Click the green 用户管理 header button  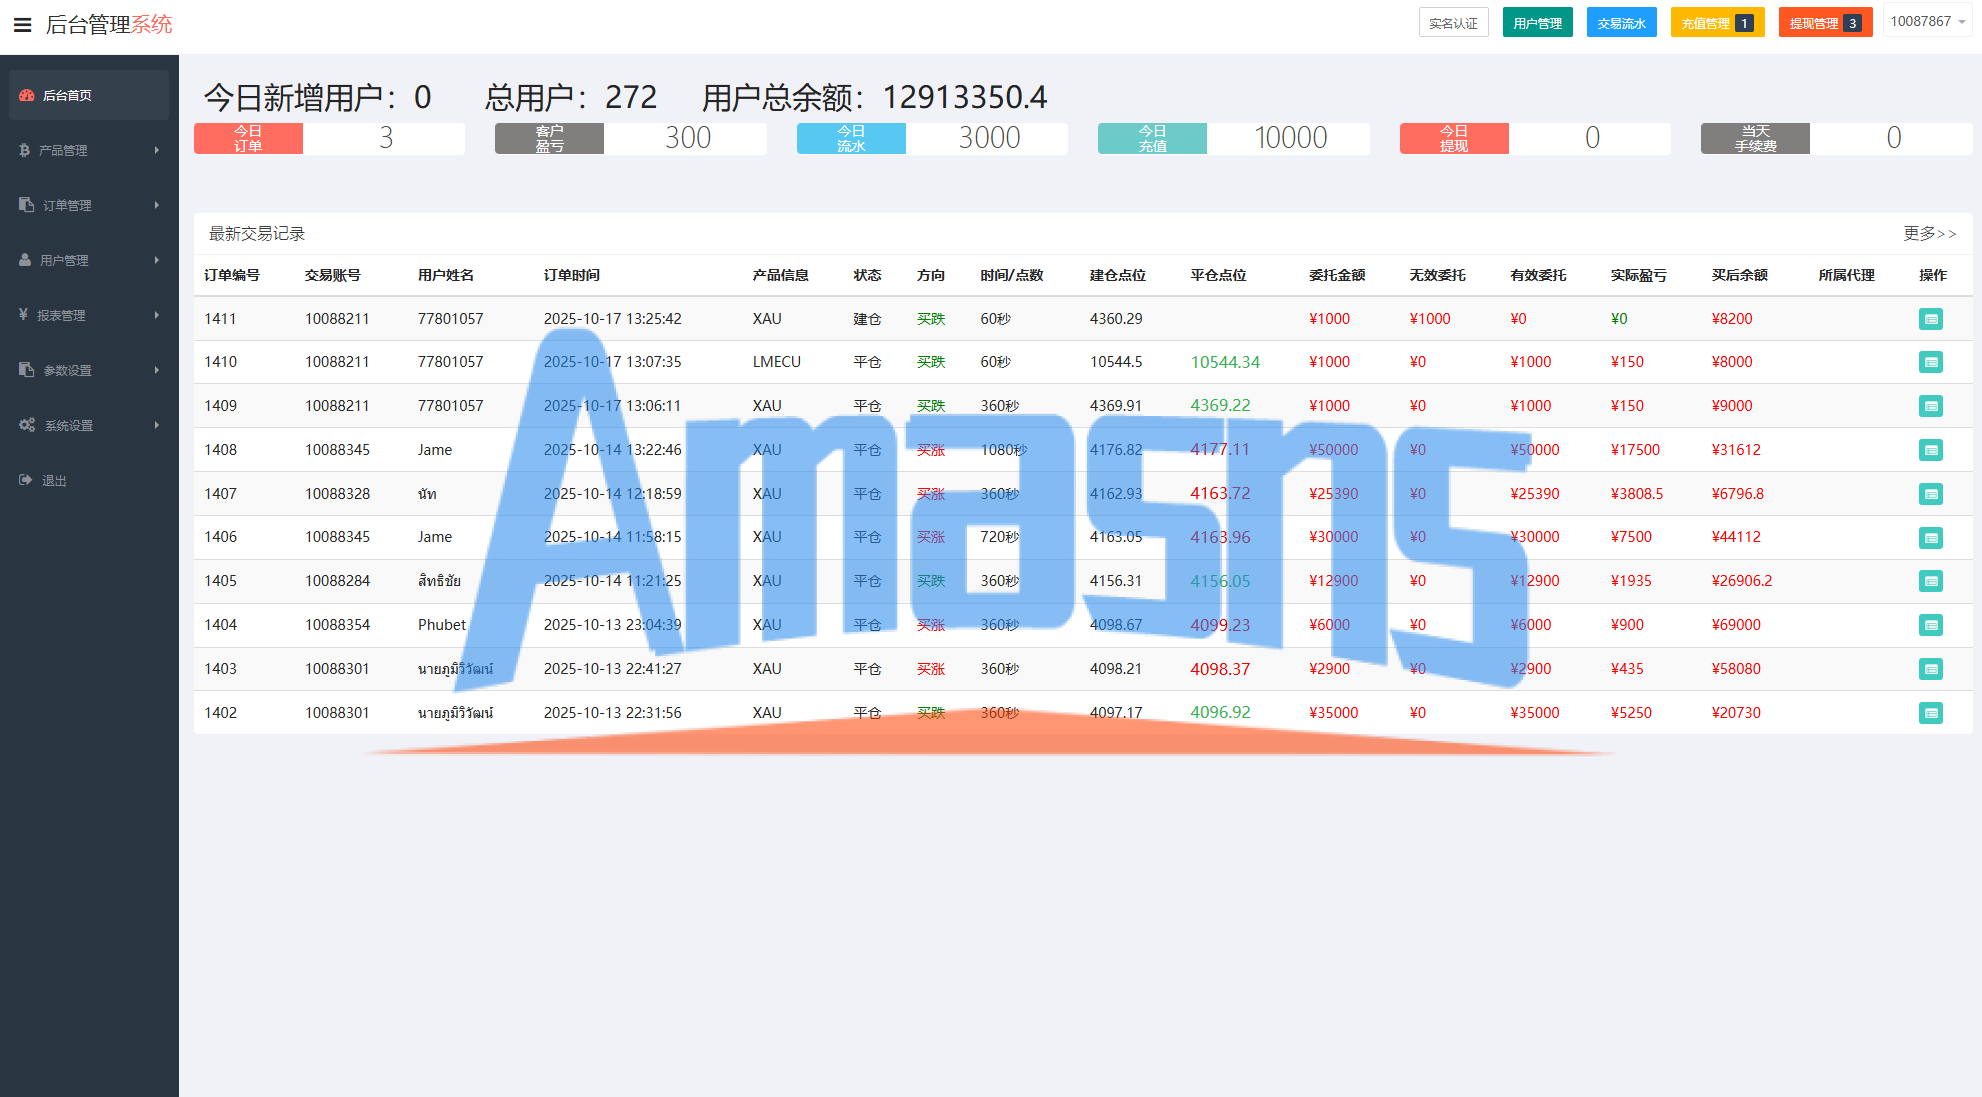(1537, 23)
